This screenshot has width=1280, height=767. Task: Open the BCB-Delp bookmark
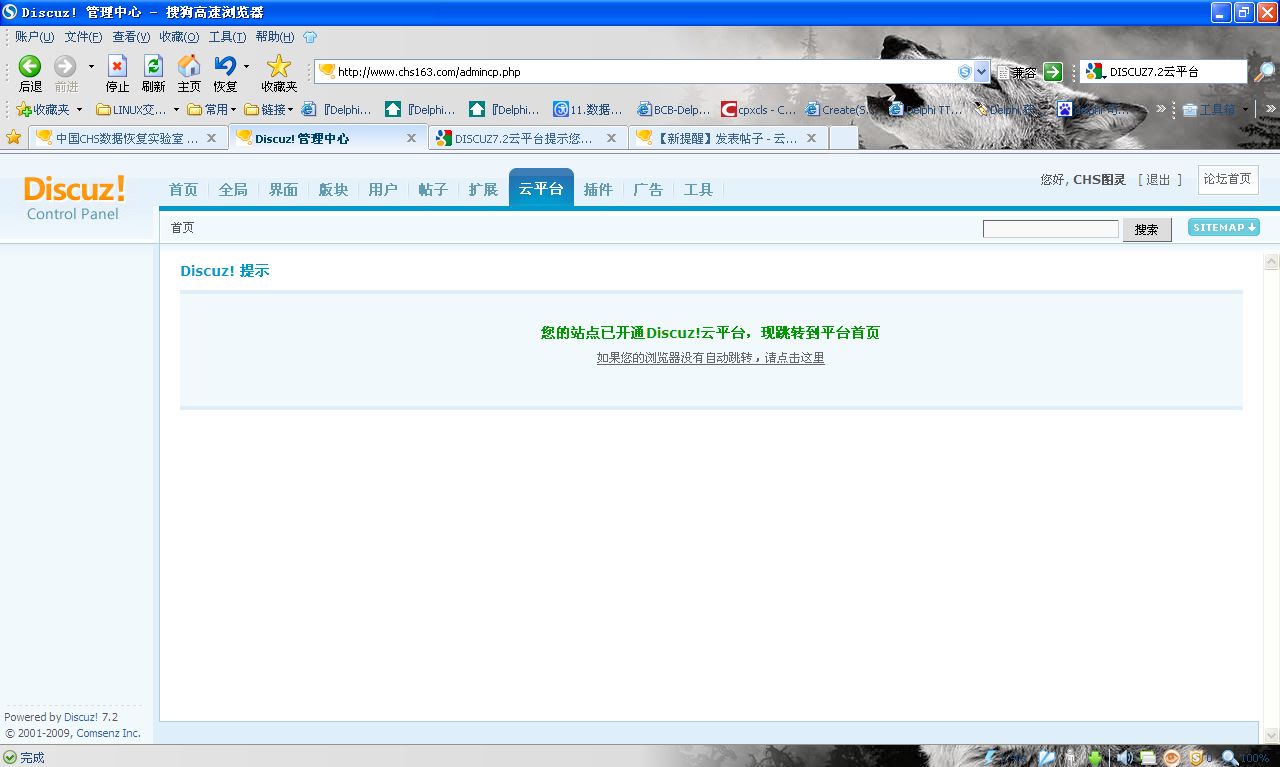tap(674, 109)
